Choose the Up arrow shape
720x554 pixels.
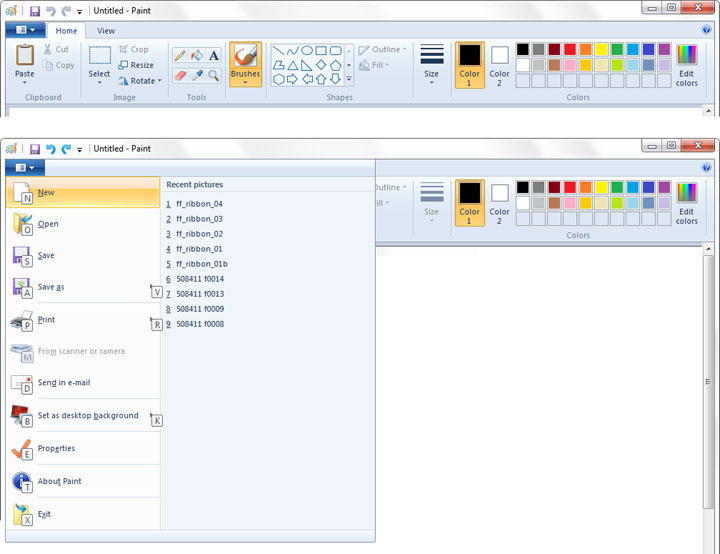click(321, 79)
